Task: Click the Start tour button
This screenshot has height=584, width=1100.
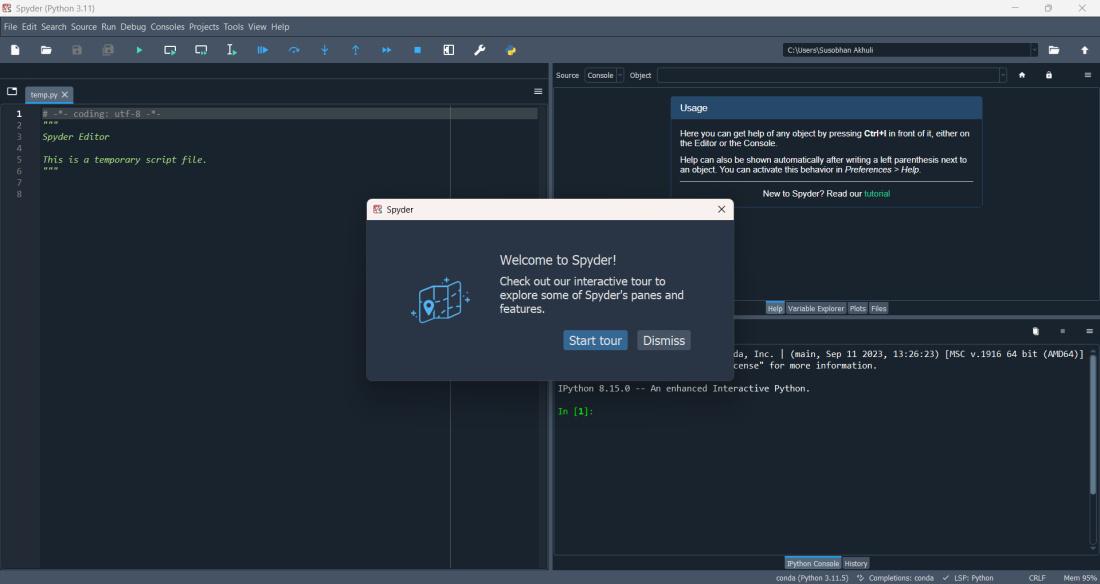Action: (595, 340)
